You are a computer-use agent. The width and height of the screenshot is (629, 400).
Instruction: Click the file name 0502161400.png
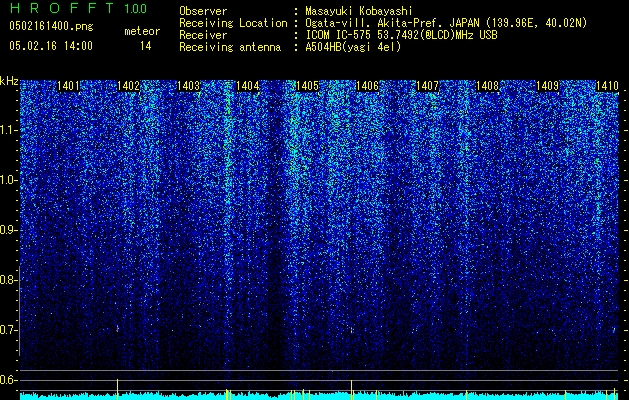tap(51, 26)
